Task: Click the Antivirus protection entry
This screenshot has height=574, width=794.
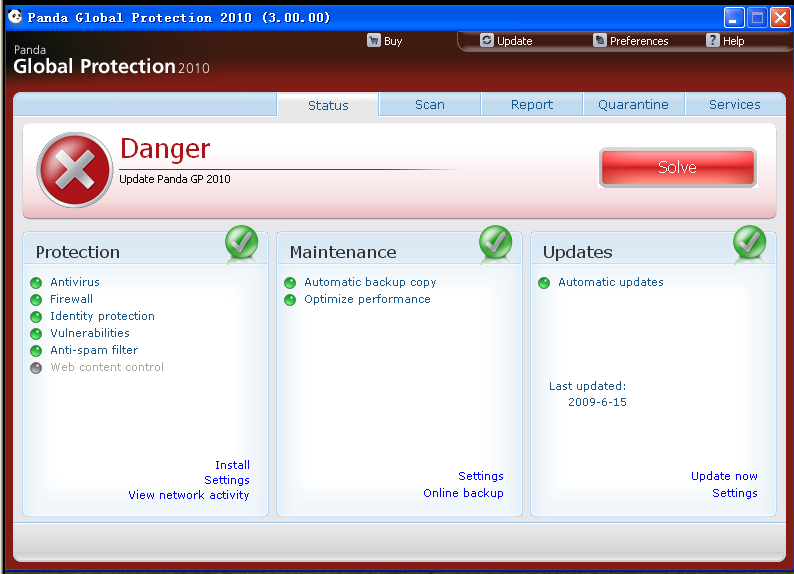Action: pos(75,282)
